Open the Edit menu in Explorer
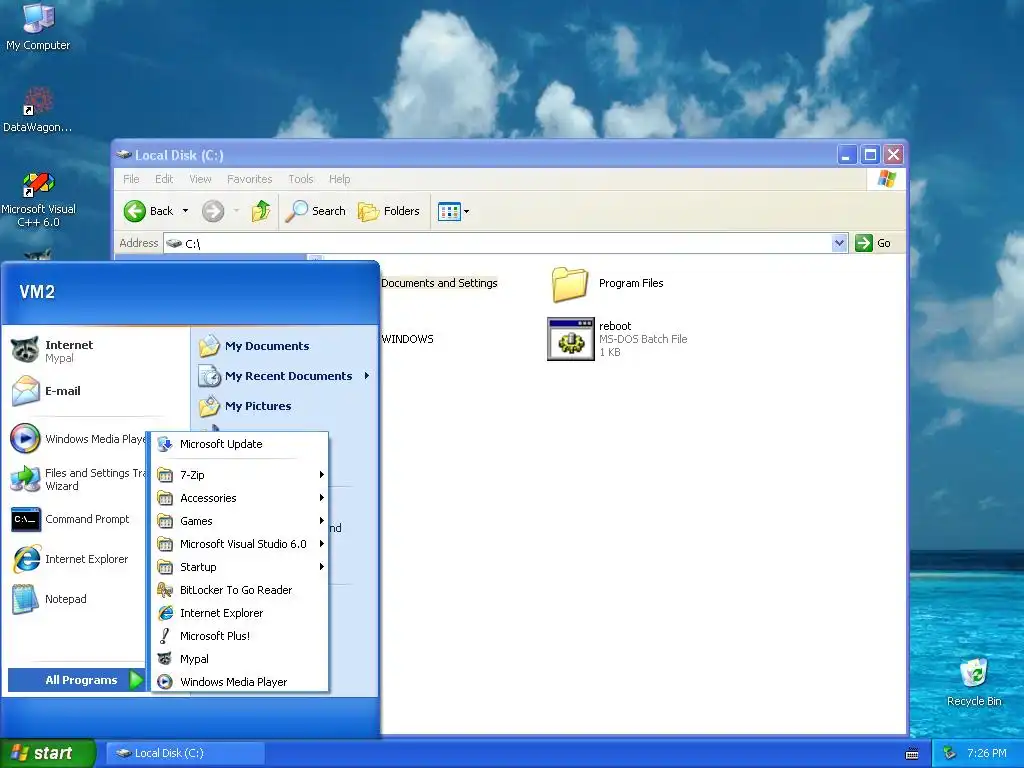Image resolution: width=1024 pixels, height=768 pixels. tap(164, 179)
